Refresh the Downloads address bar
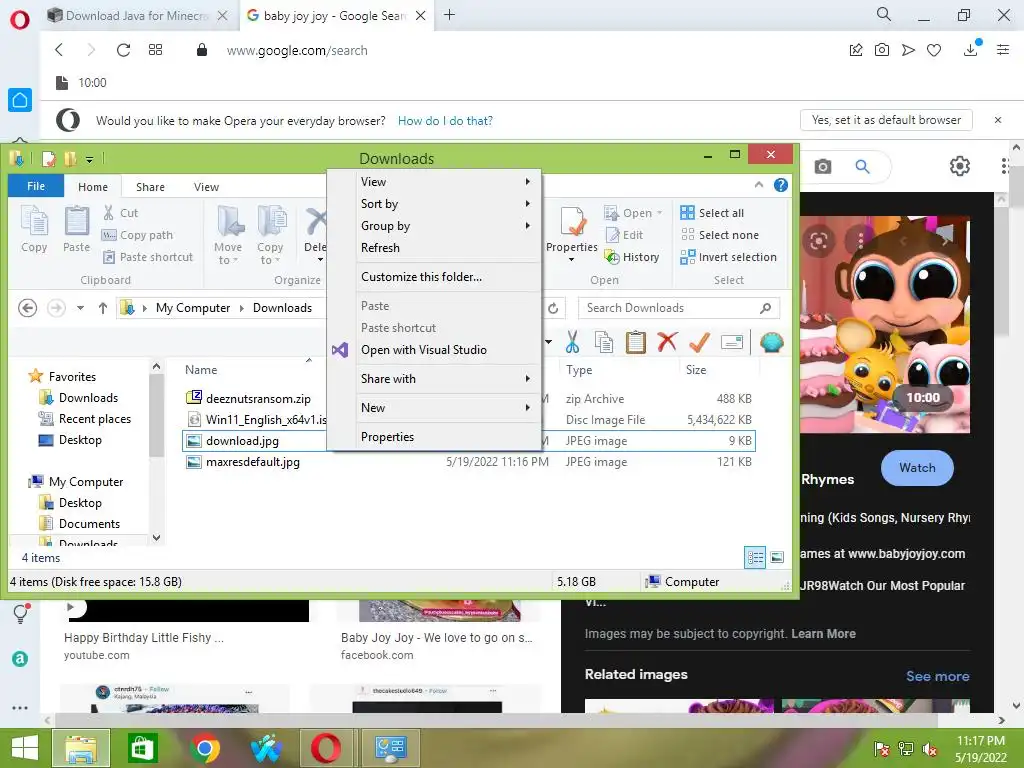Image resolution: width=1024 pixels, height=768 pixels. point(553,308)
